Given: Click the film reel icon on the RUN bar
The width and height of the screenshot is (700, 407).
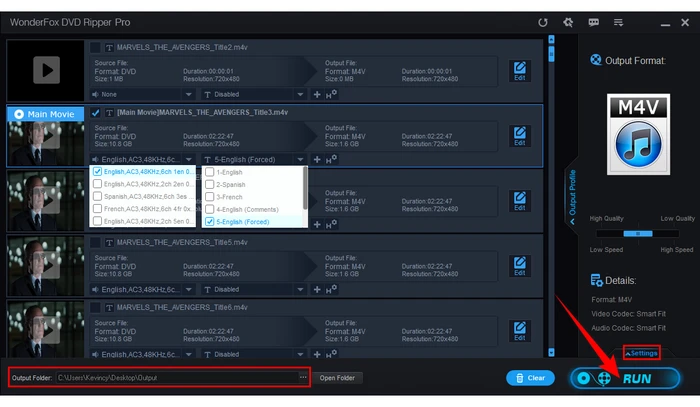Looking at the screenshot, I should point(604,378).
